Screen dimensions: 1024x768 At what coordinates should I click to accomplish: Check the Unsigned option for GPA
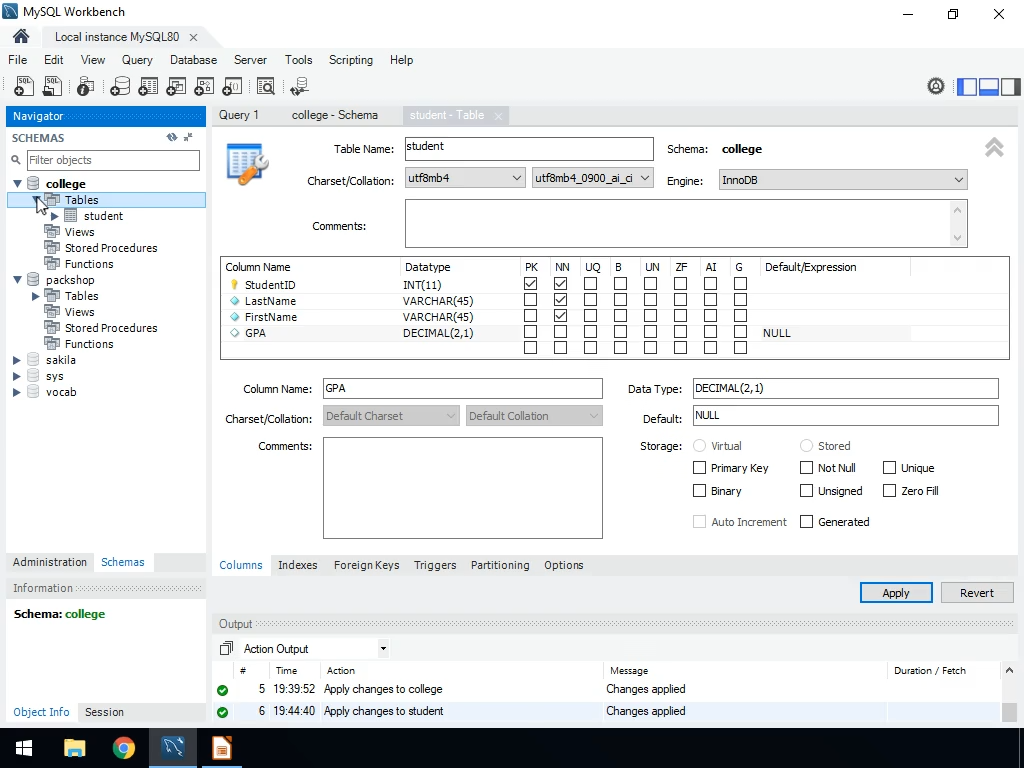[807, 491]
